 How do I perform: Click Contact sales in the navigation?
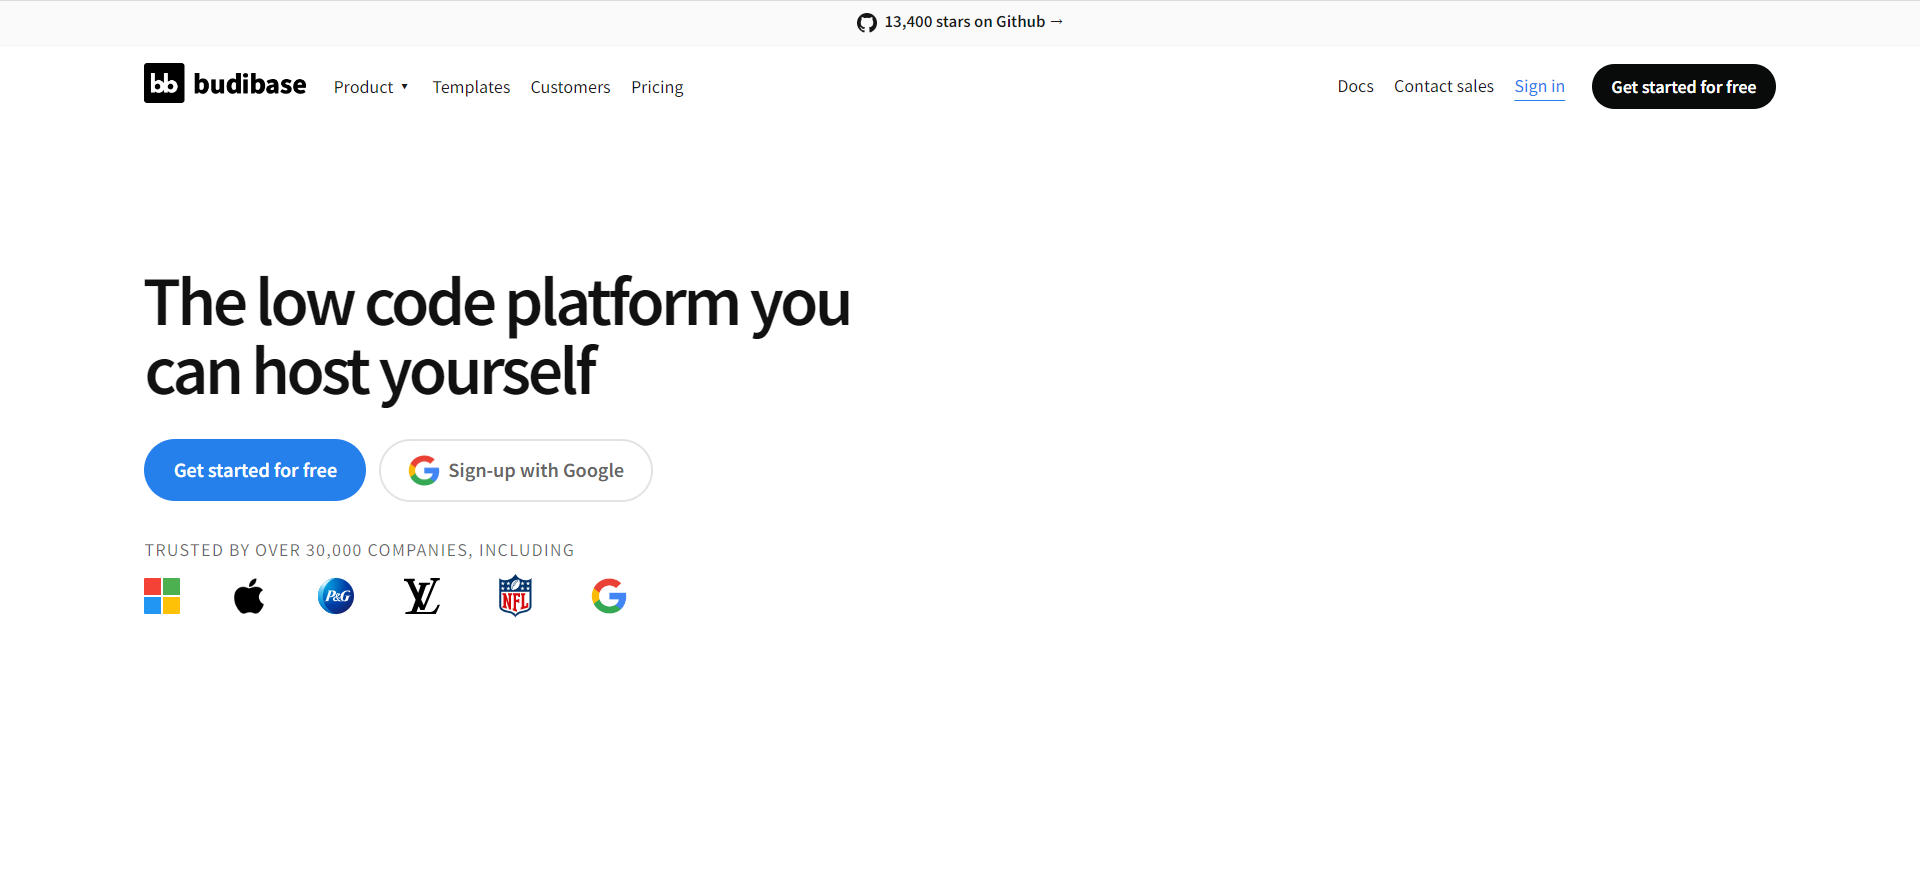1444,86
